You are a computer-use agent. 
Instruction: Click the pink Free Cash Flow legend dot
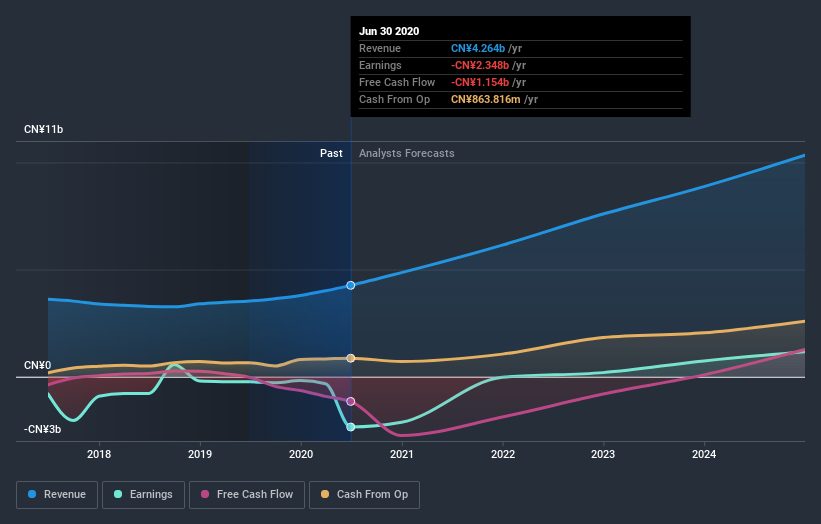pyautogui.click(x=205, y=494)
